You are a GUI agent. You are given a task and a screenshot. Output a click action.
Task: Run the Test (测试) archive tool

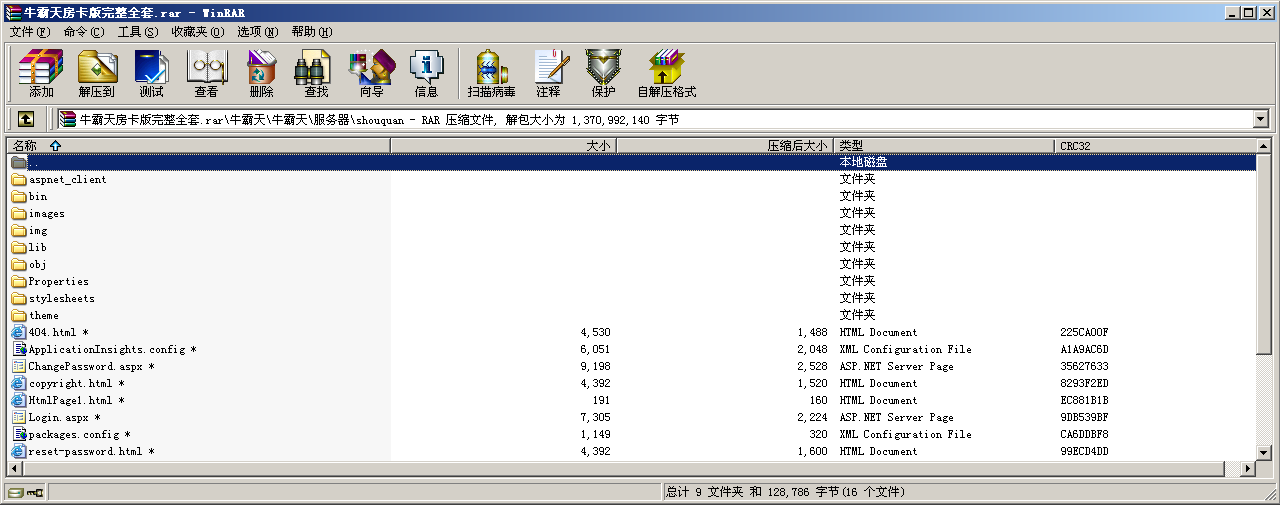pos(151,73)
